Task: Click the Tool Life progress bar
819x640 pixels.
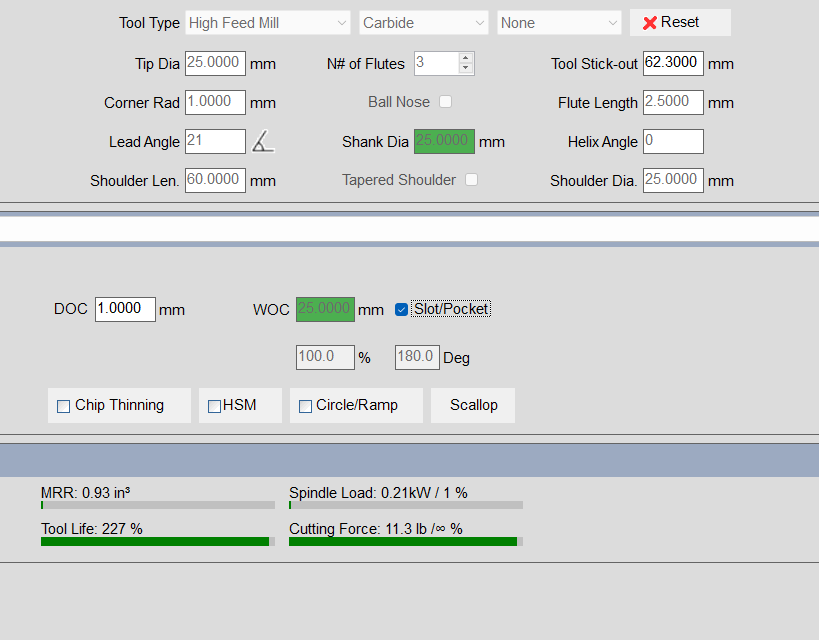Action: click(x=157, y=541)
